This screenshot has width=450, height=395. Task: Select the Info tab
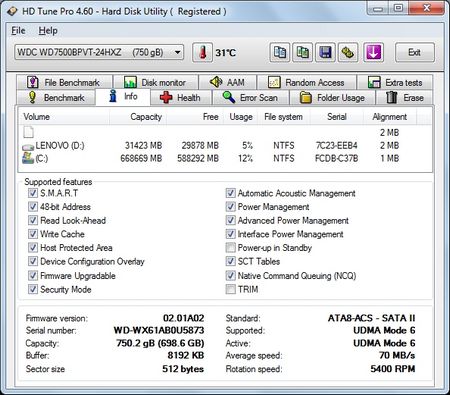(123, 97)
